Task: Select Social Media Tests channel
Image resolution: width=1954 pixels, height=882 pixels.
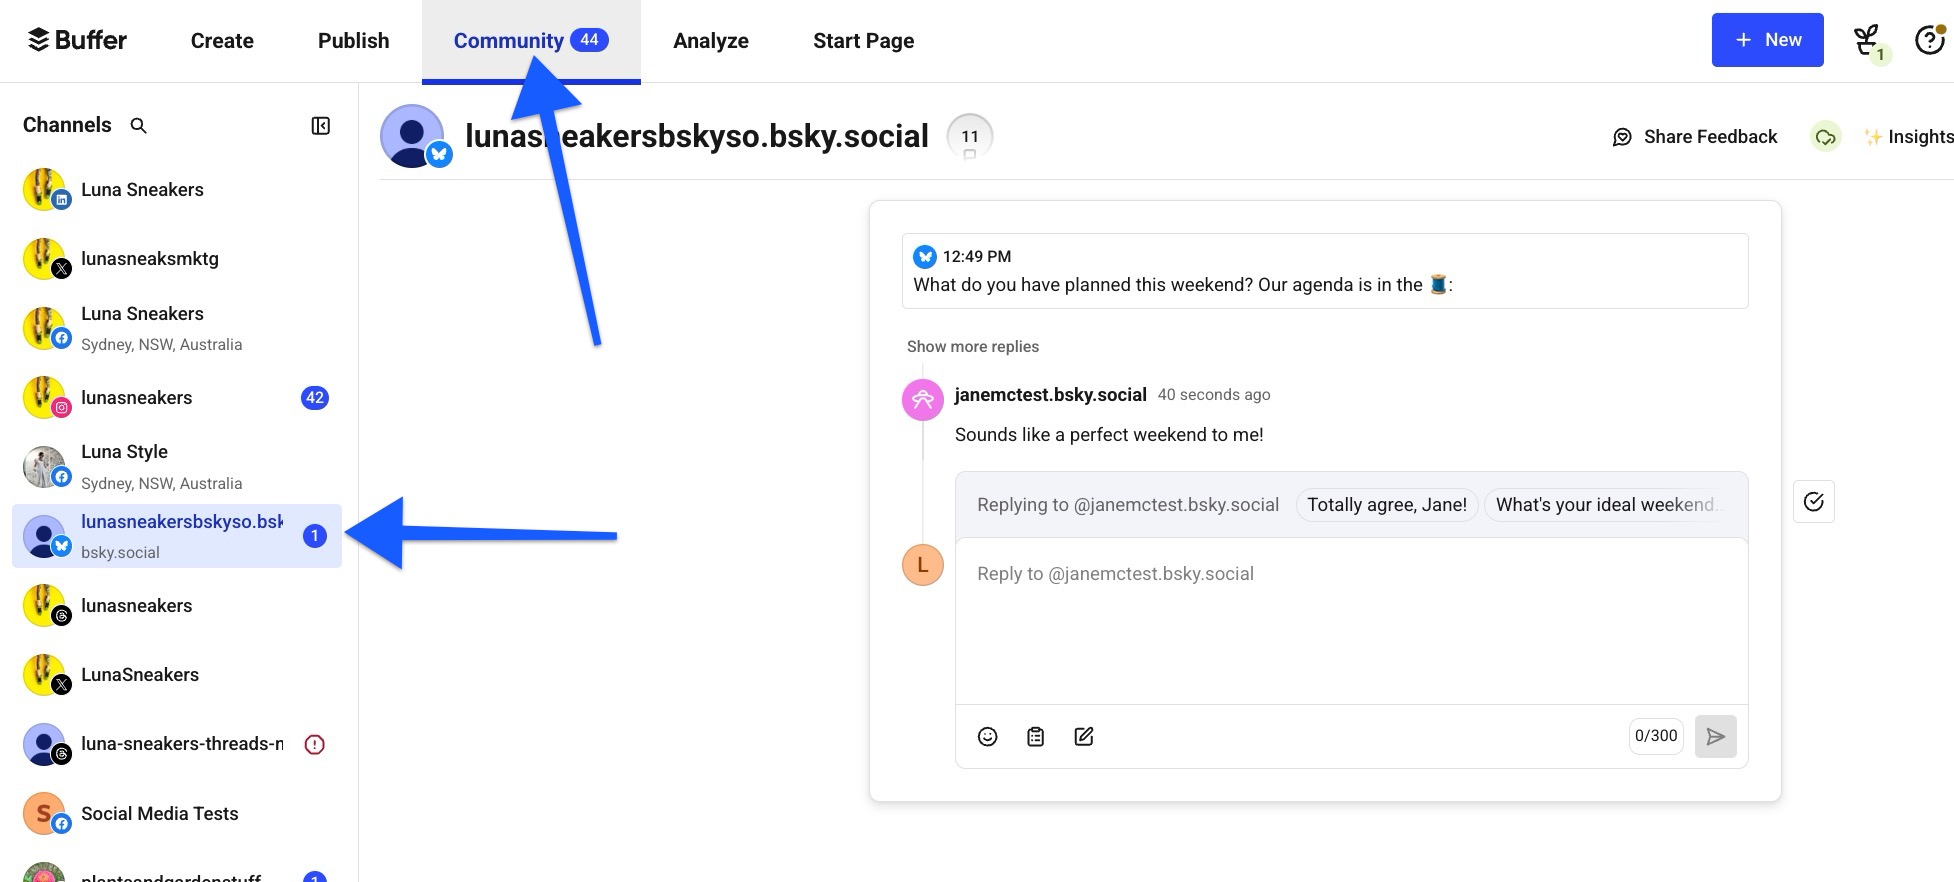Action: [x=177, y=814]
